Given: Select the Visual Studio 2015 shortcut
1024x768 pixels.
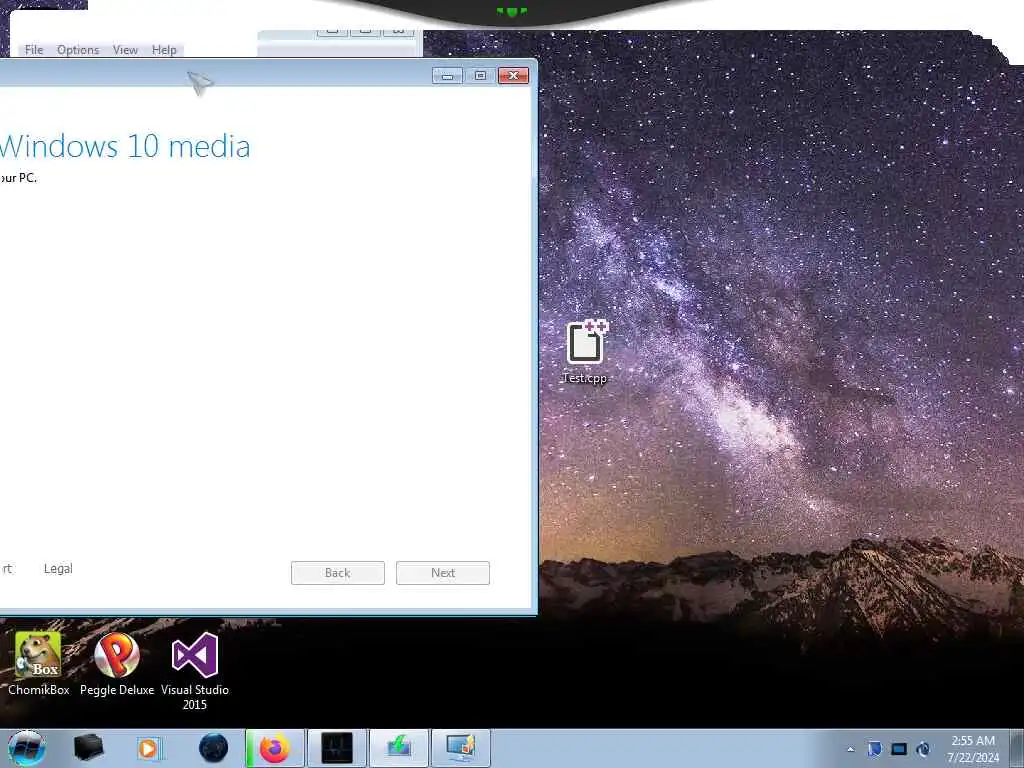Looking at the screenshot, I should [195, 671].
